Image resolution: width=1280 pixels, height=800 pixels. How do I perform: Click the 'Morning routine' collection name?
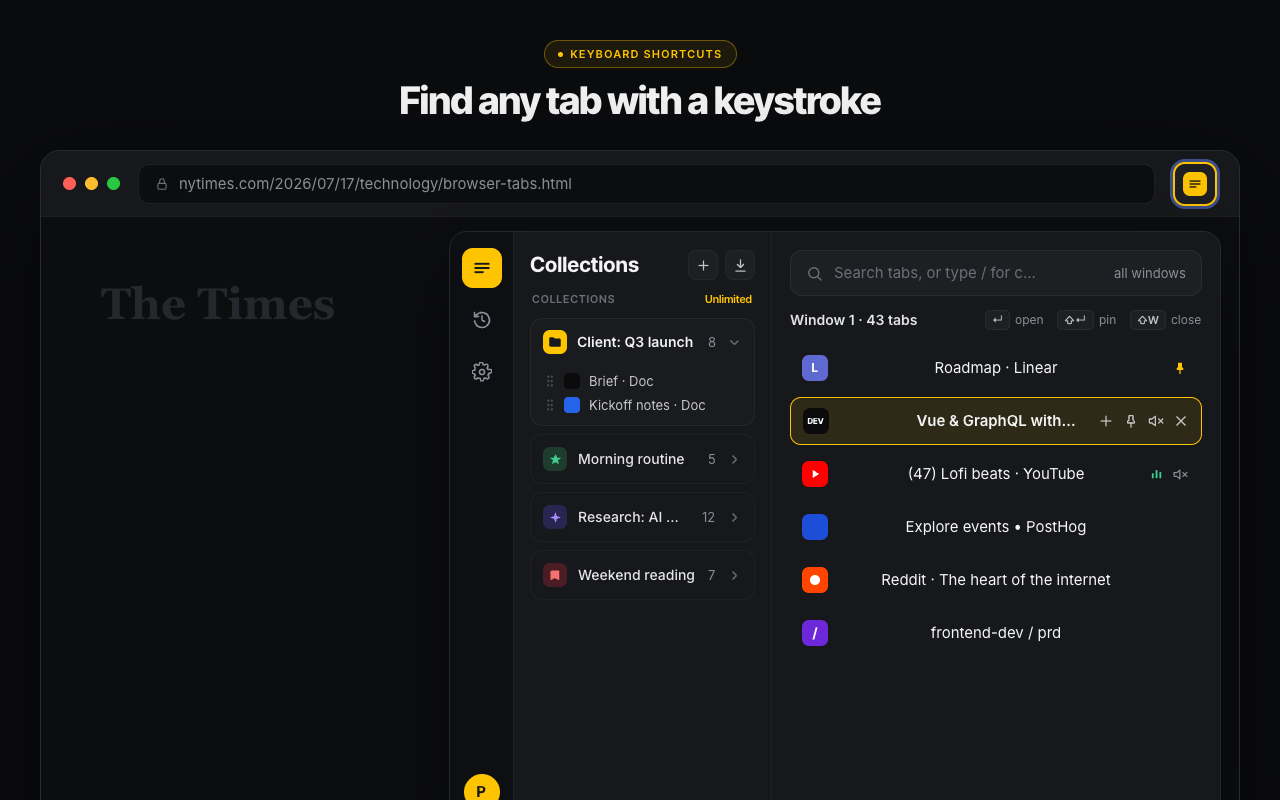click(631, 459)
